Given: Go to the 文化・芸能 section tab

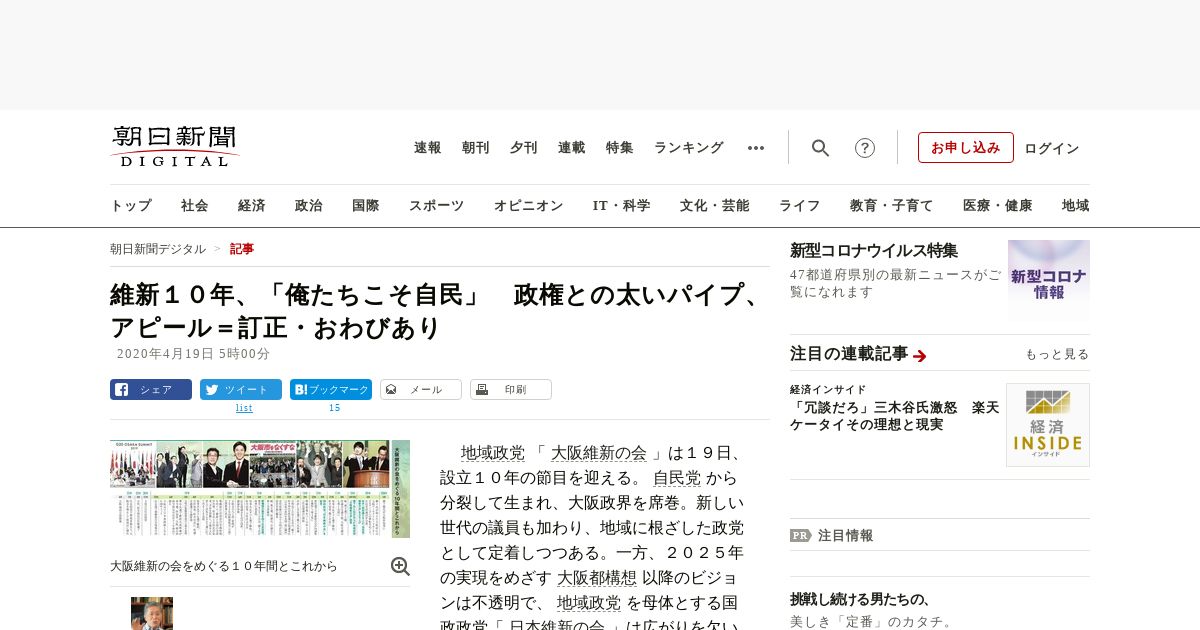Looking at the screenshot, I should (715, 206).
